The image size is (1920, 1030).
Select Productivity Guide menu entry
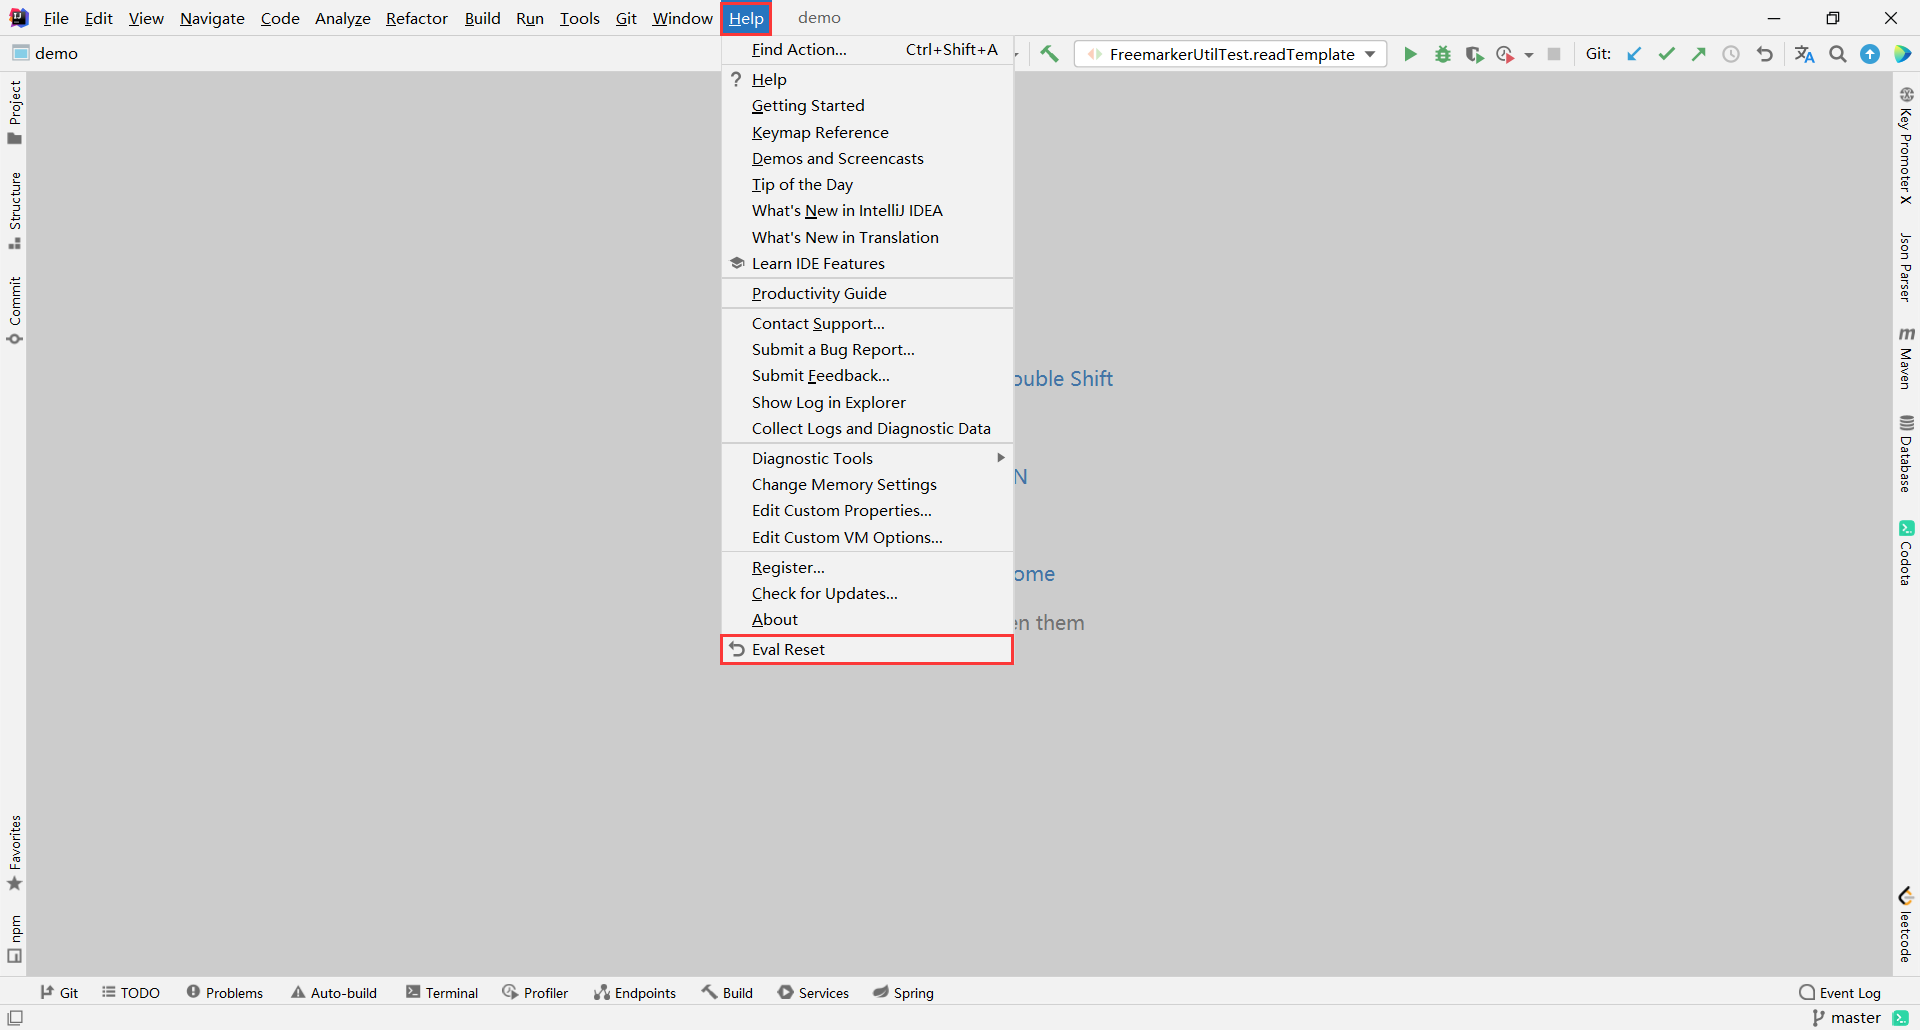click(x=867, y=293)
